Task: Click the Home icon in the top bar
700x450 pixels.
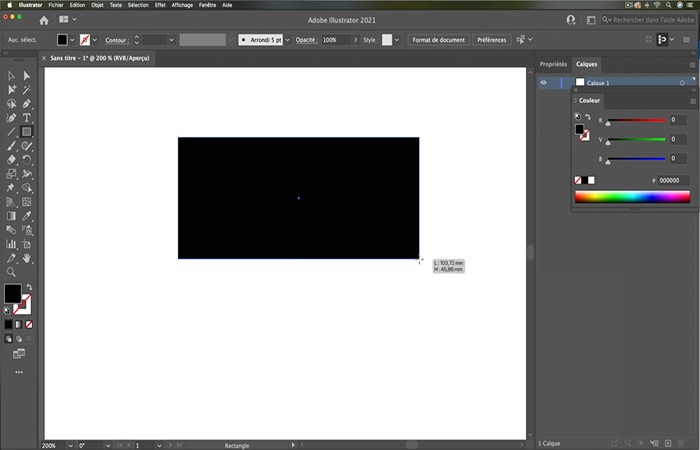Action: click(43, 19)
